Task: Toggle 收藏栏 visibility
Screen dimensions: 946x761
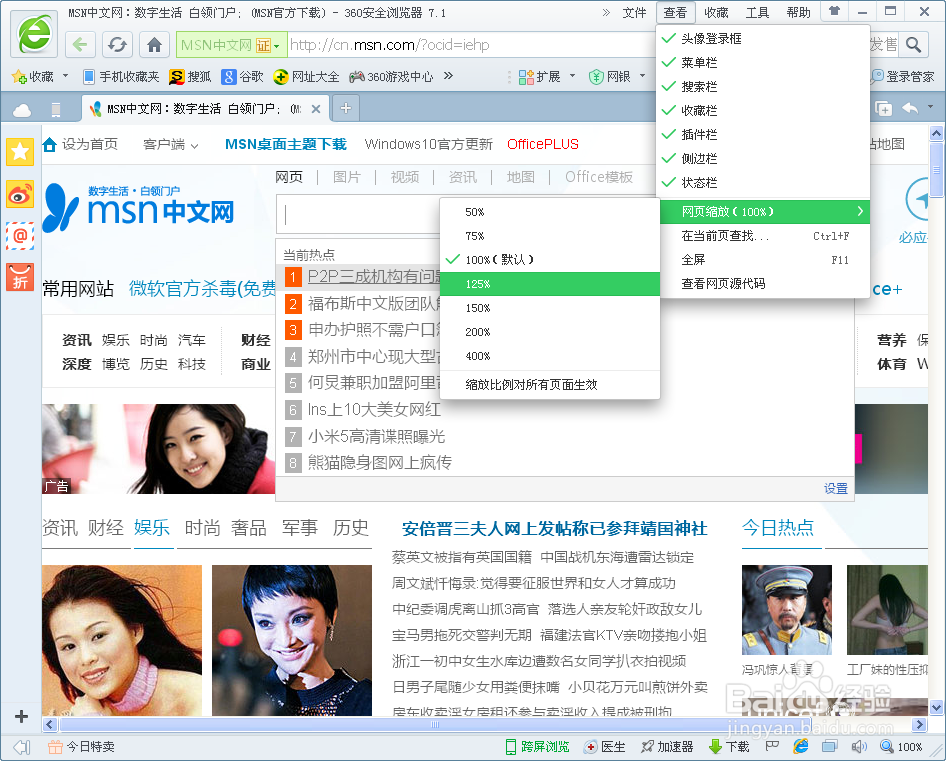Action: tap(763, 110)
